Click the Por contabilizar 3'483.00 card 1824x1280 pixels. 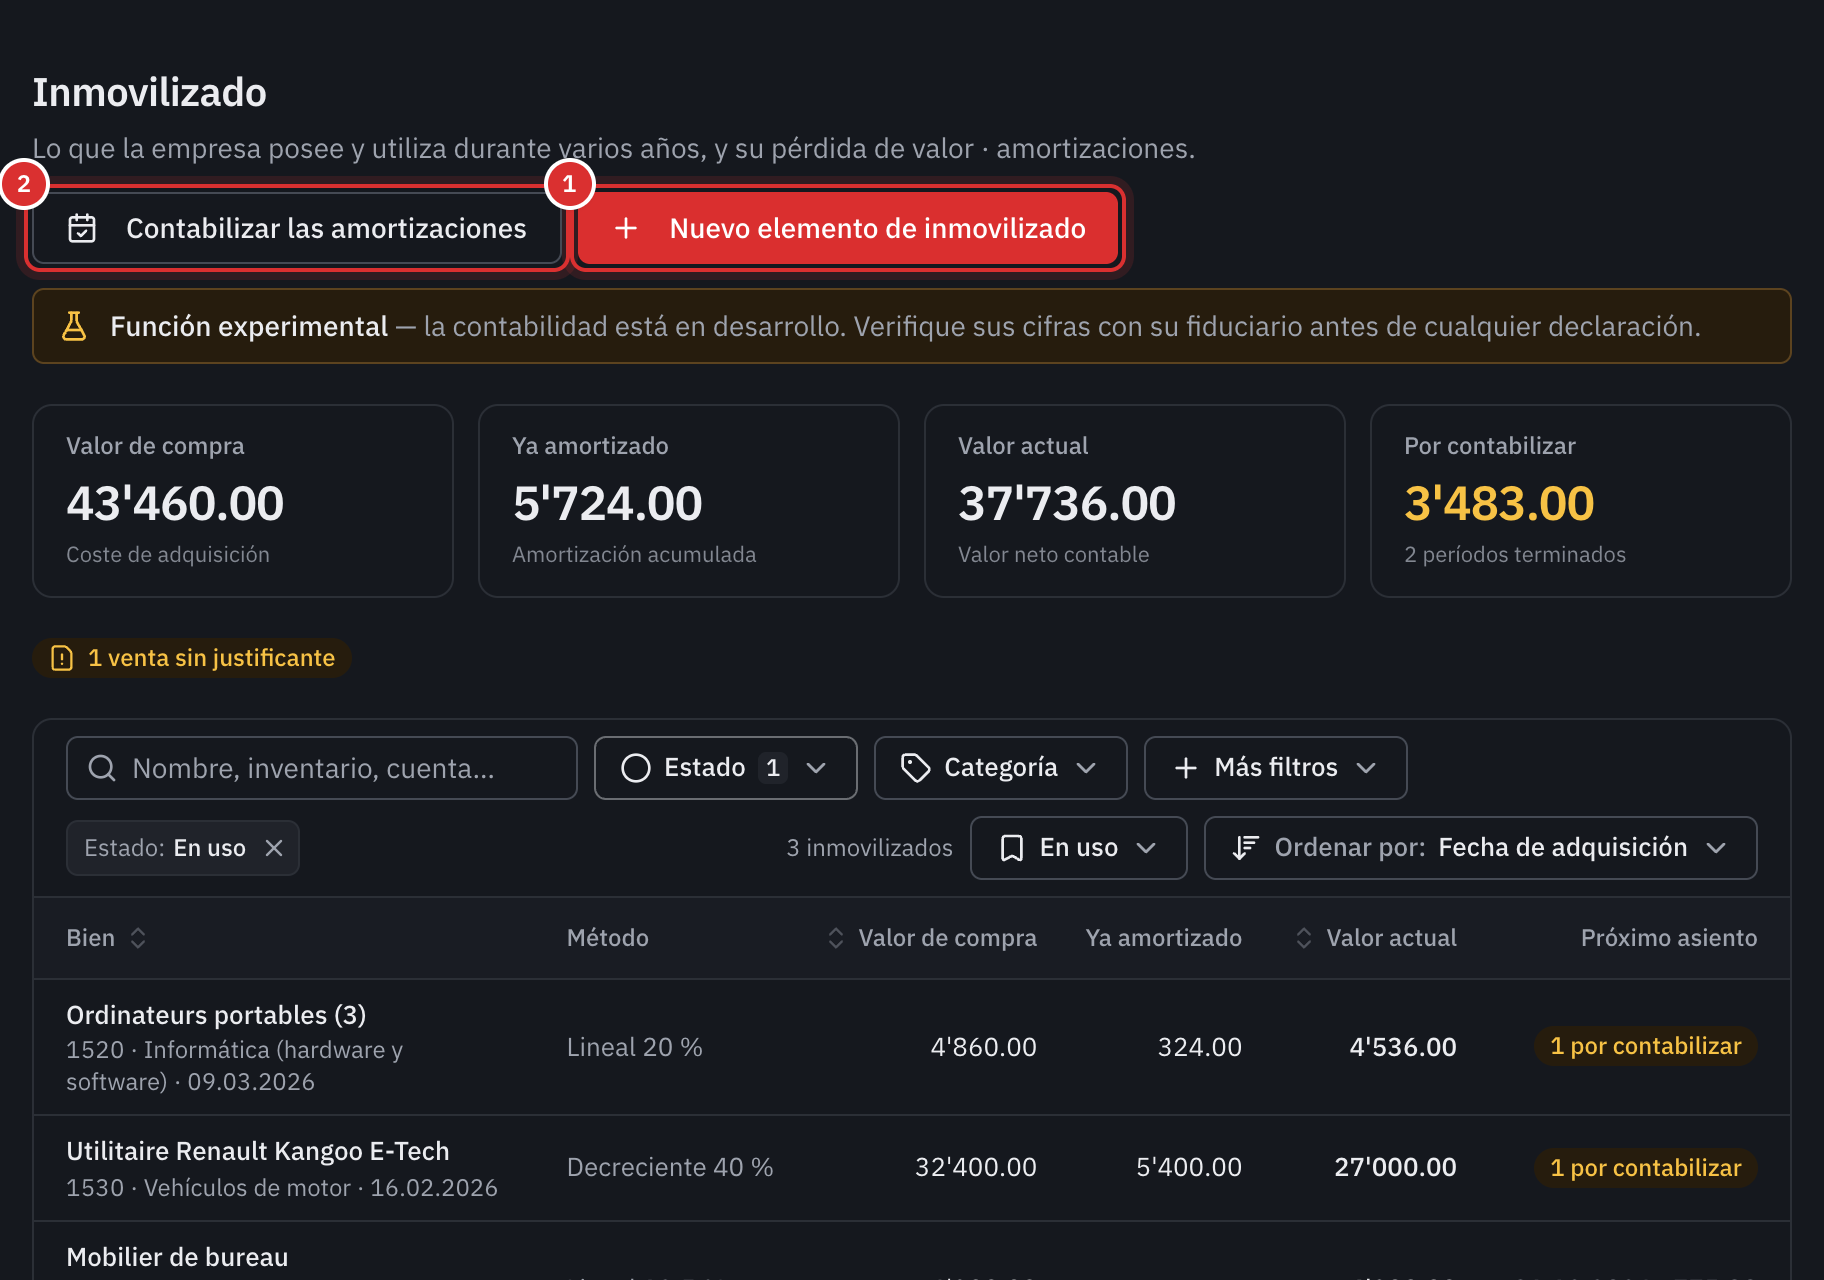[x=1581, y=501]
